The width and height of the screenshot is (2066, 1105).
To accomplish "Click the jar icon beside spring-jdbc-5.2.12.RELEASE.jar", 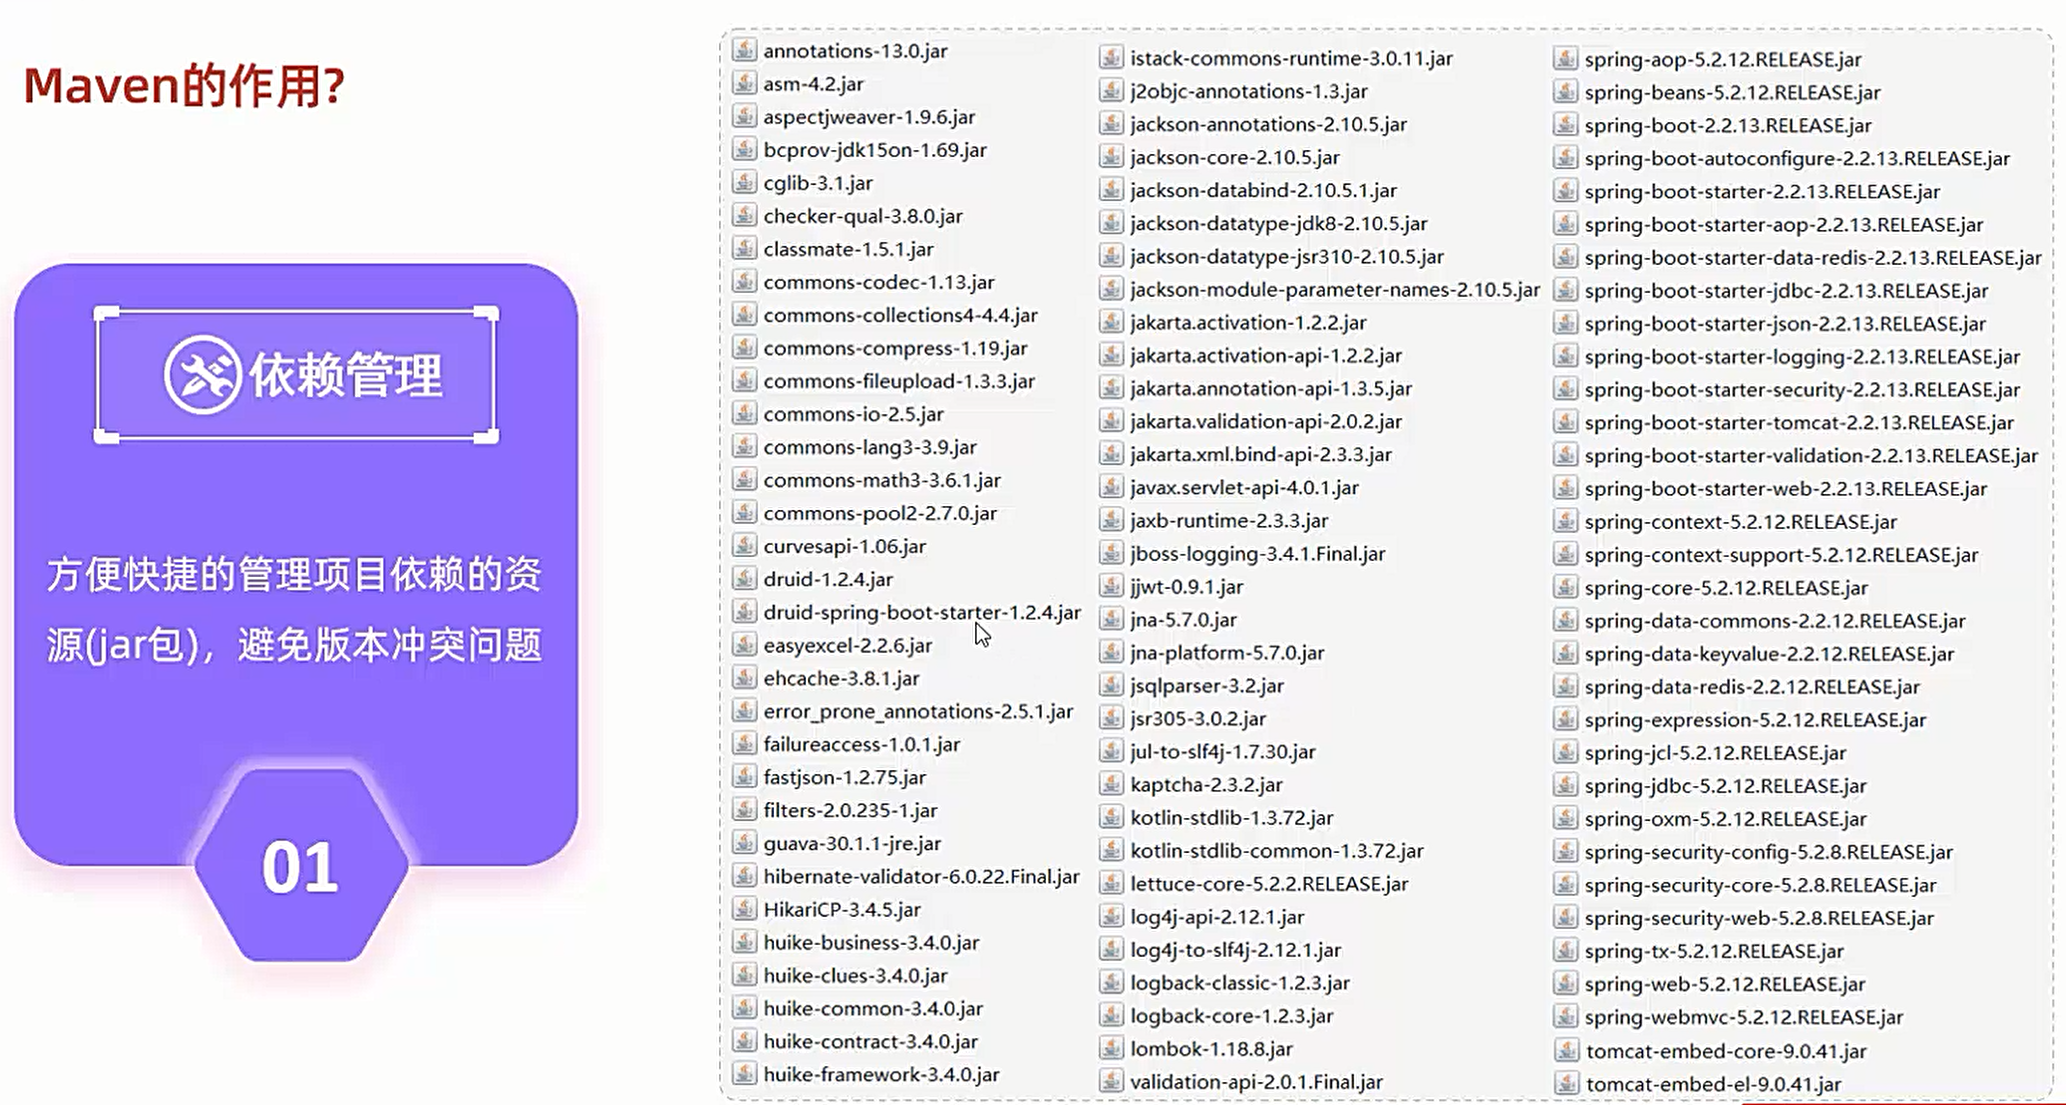I will [1566, 784].
